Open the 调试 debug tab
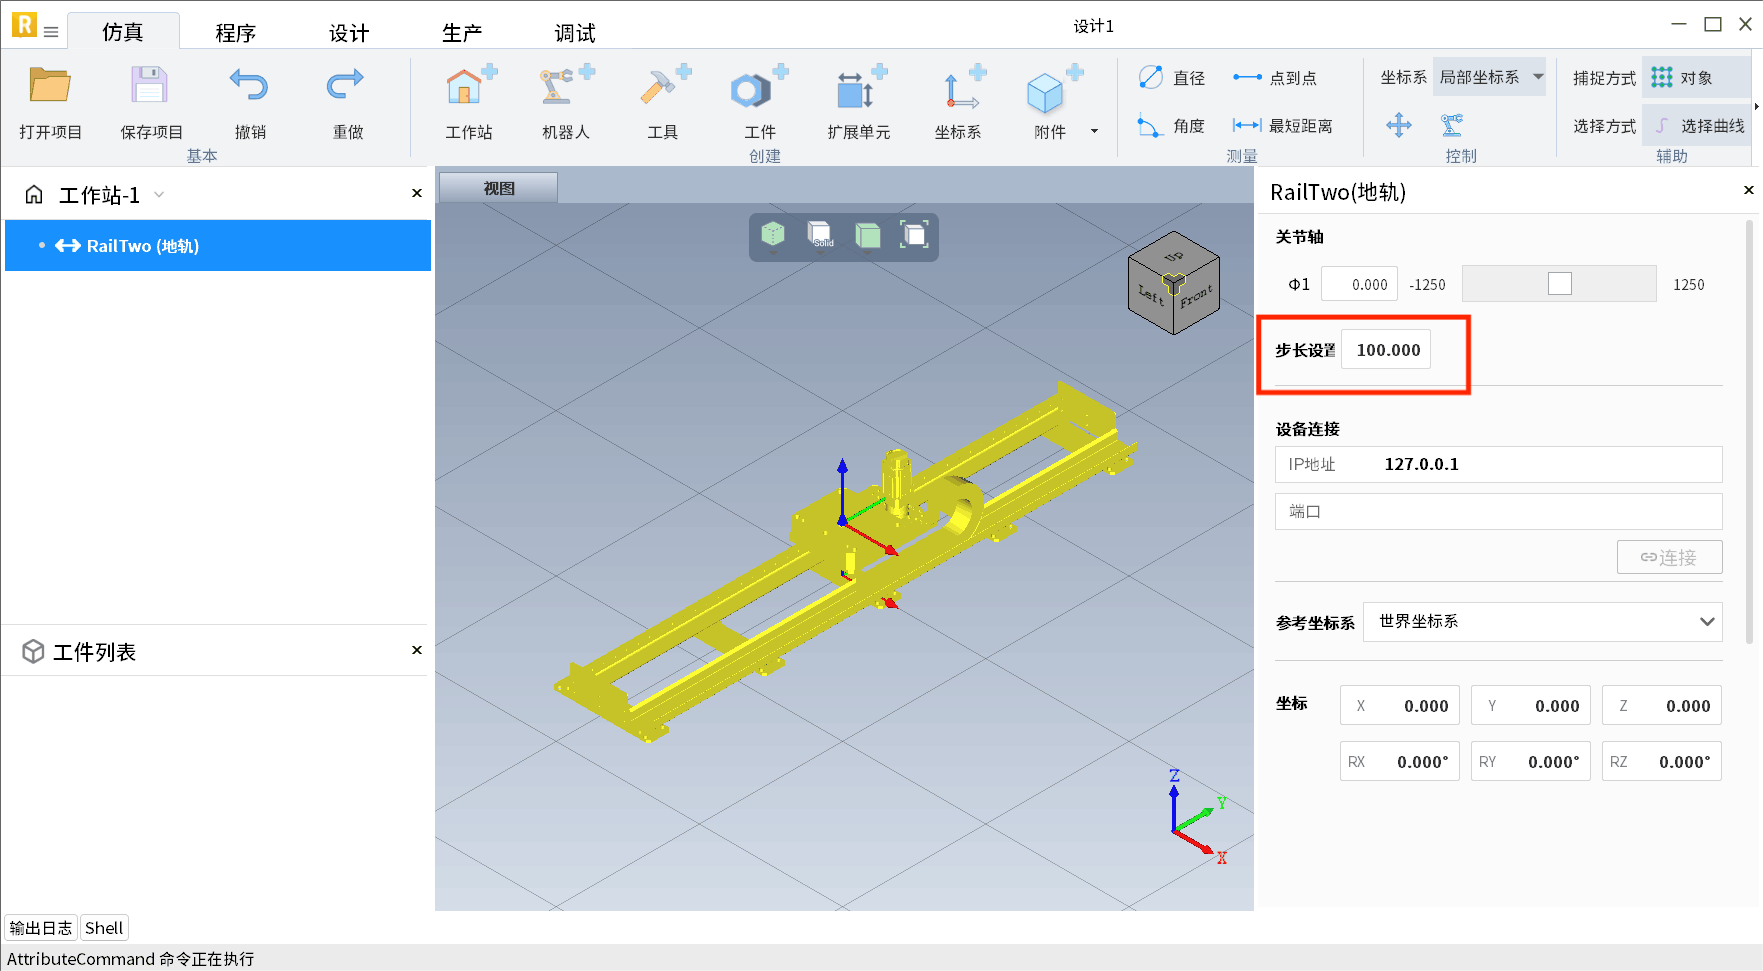The image size is (1763, 971). click(x=575, y=33)
